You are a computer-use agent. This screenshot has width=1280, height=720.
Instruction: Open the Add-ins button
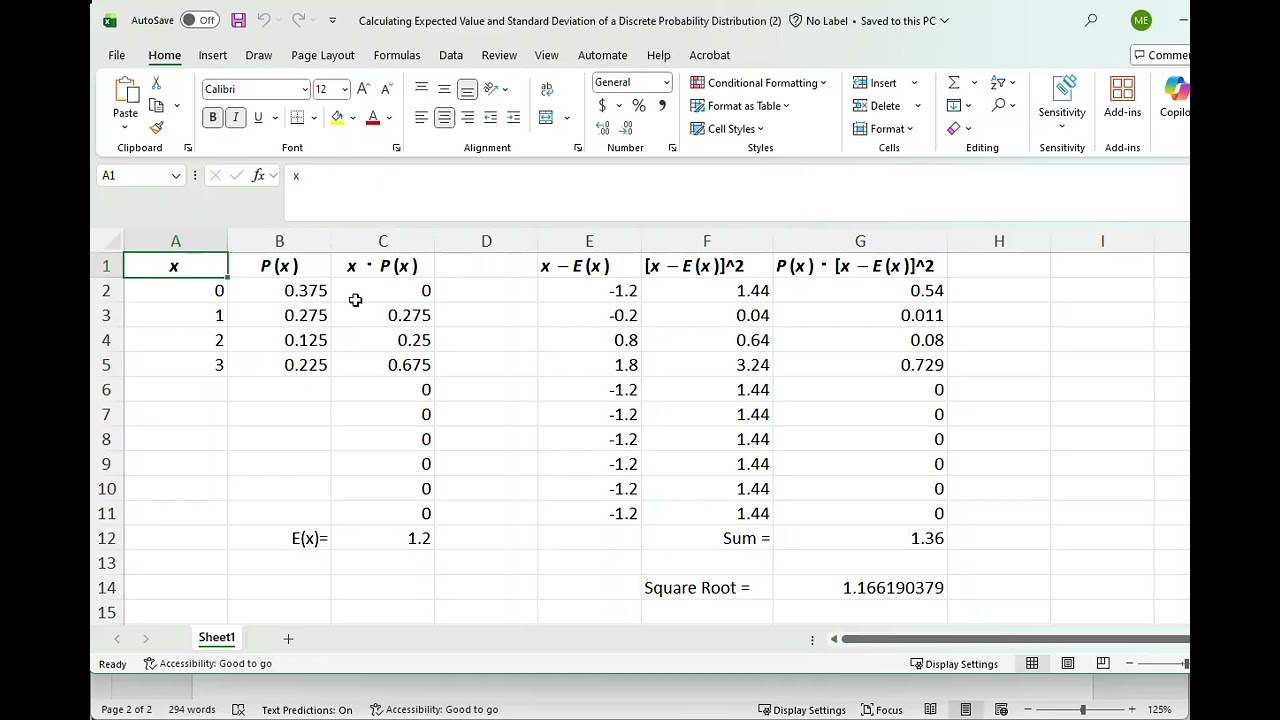coord(1122,97)
